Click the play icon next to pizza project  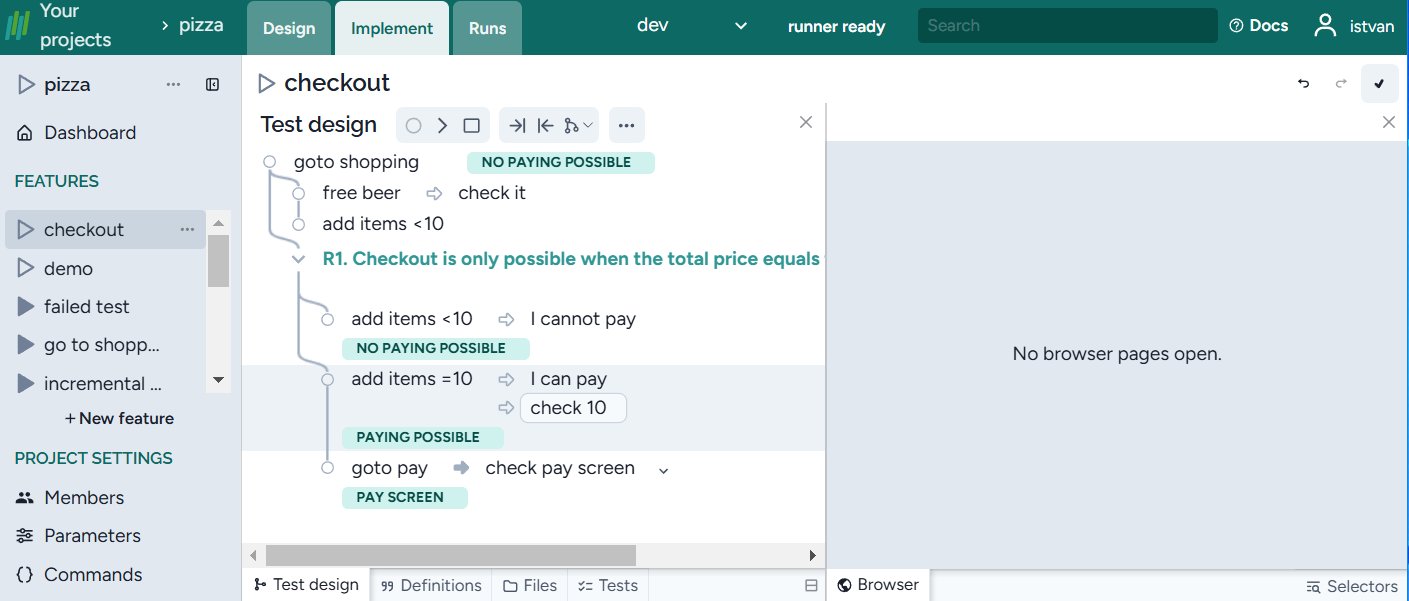pos(26,85)
